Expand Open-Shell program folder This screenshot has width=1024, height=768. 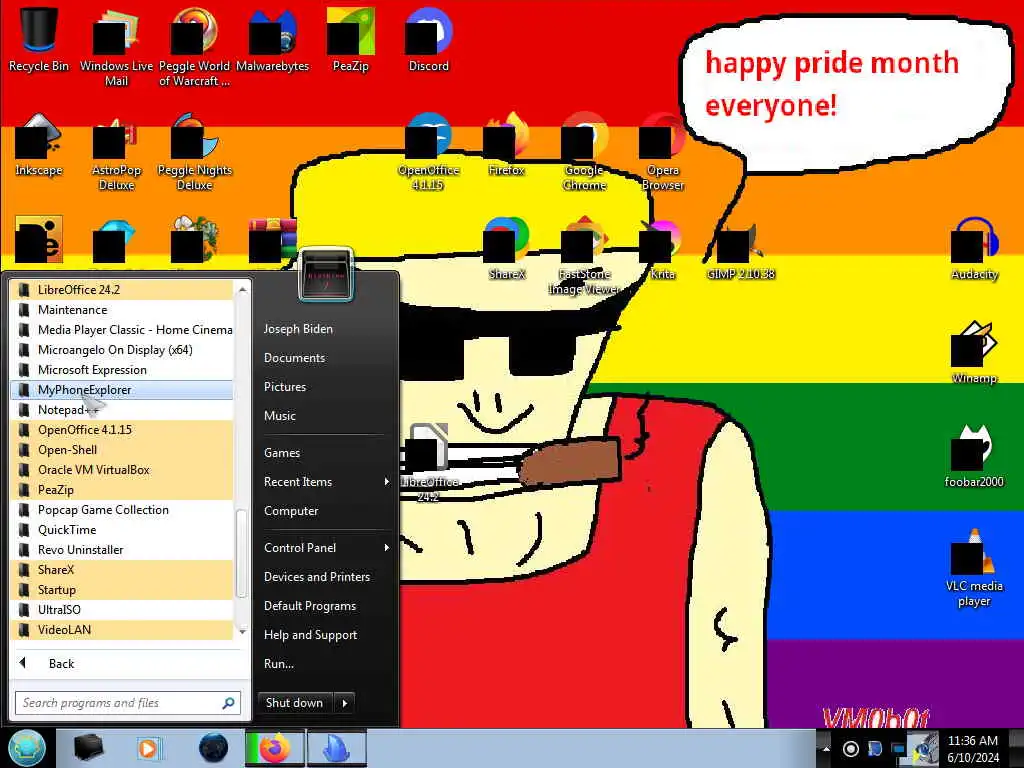pyautogui.click(x=121, y=450)
